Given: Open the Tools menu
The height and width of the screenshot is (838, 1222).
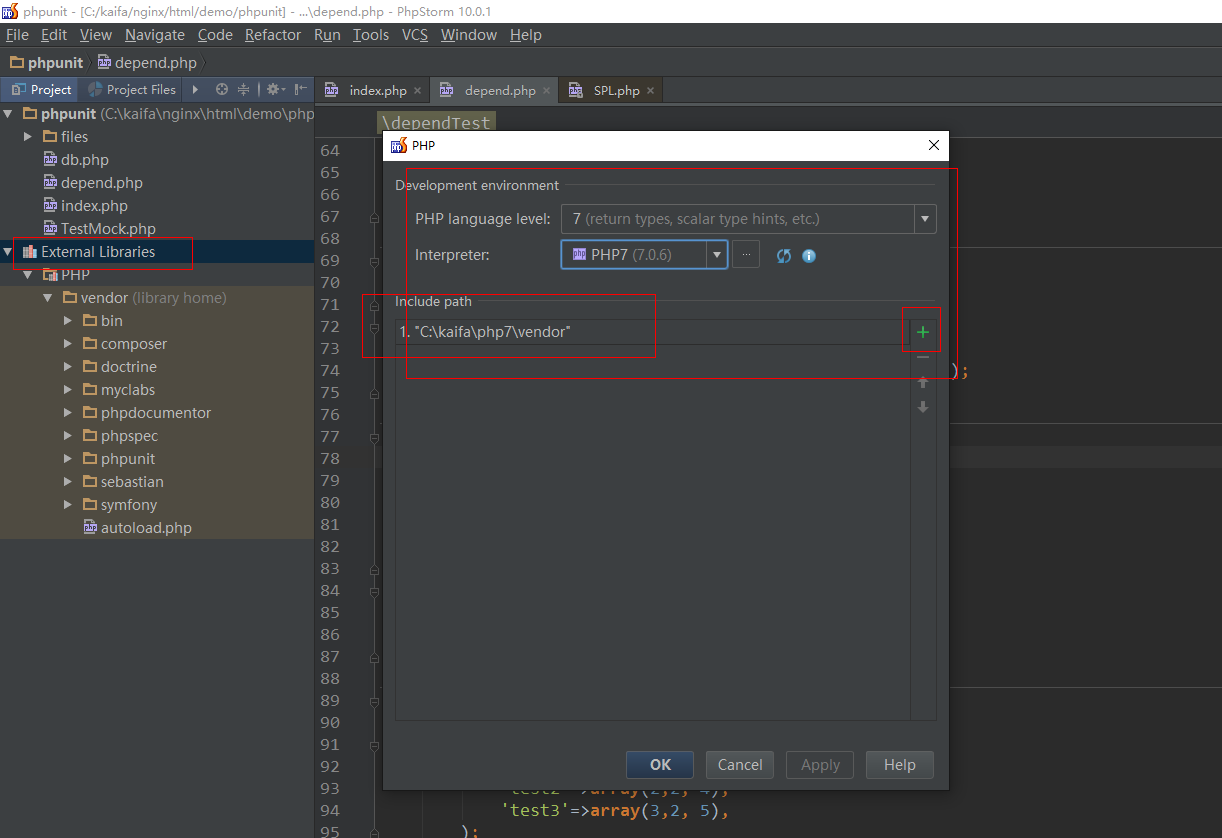Looking at the screenshot, I should pos(371,35).
